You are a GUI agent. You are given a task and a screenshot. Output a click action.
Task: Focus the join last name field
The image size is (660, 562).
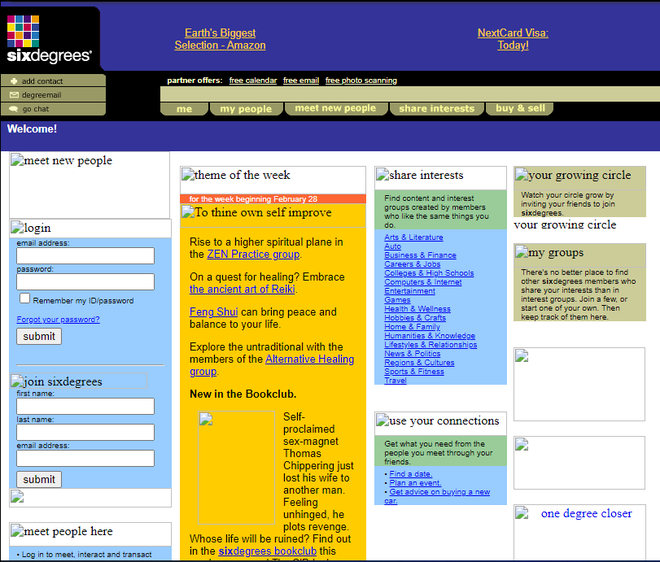[85, 432]
